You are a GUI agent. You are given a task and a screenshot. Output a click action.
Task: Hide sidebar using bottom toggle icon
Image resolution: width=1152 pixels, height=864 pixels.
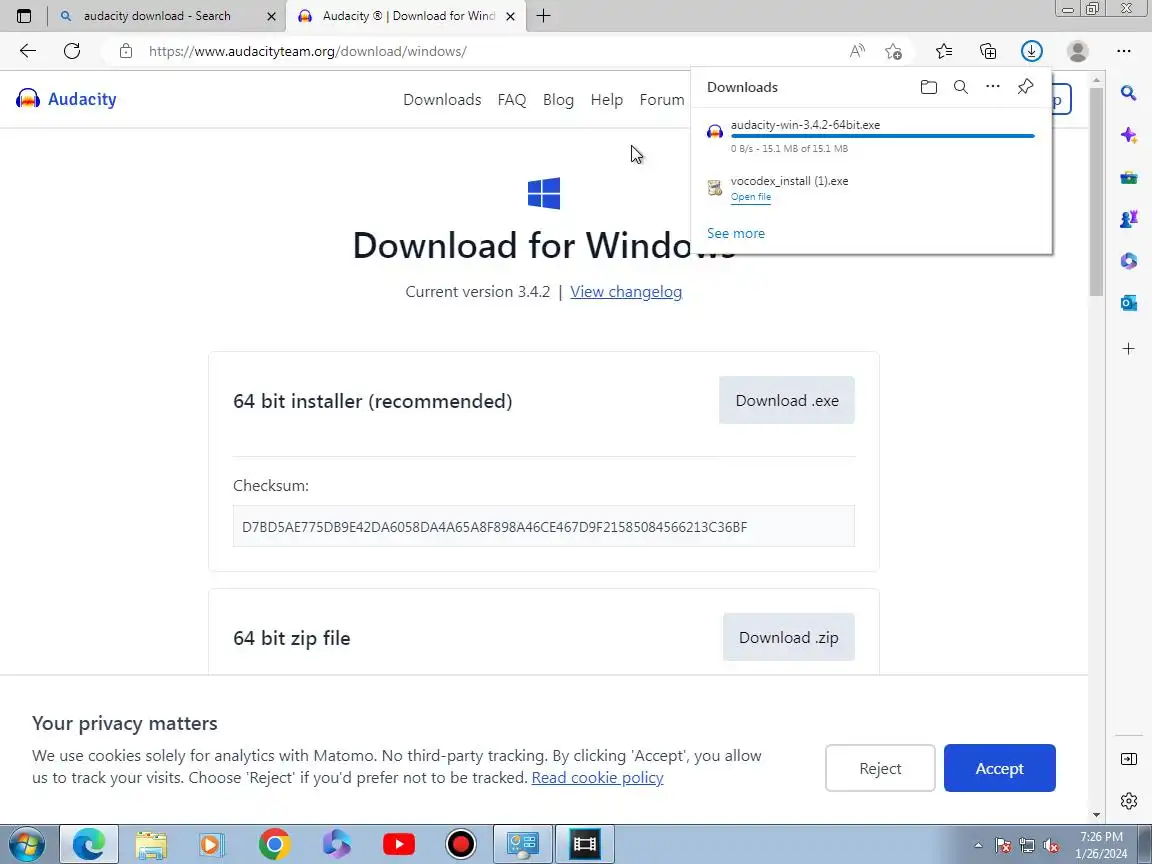[x=1128, y=759]
